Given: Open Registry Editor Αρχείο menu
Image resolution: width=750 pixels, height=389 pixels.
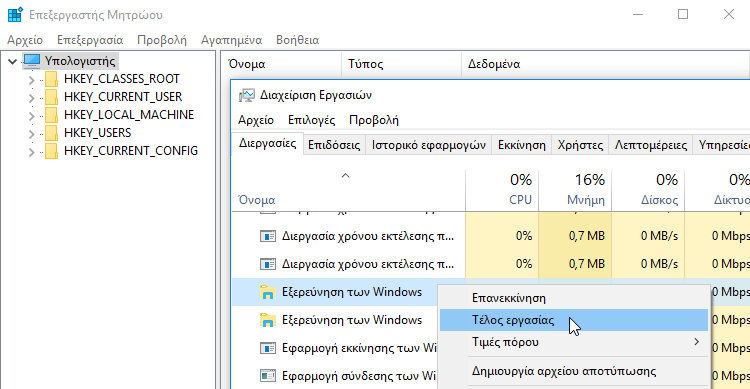Looking at the screenshot, I should point(25,40).
